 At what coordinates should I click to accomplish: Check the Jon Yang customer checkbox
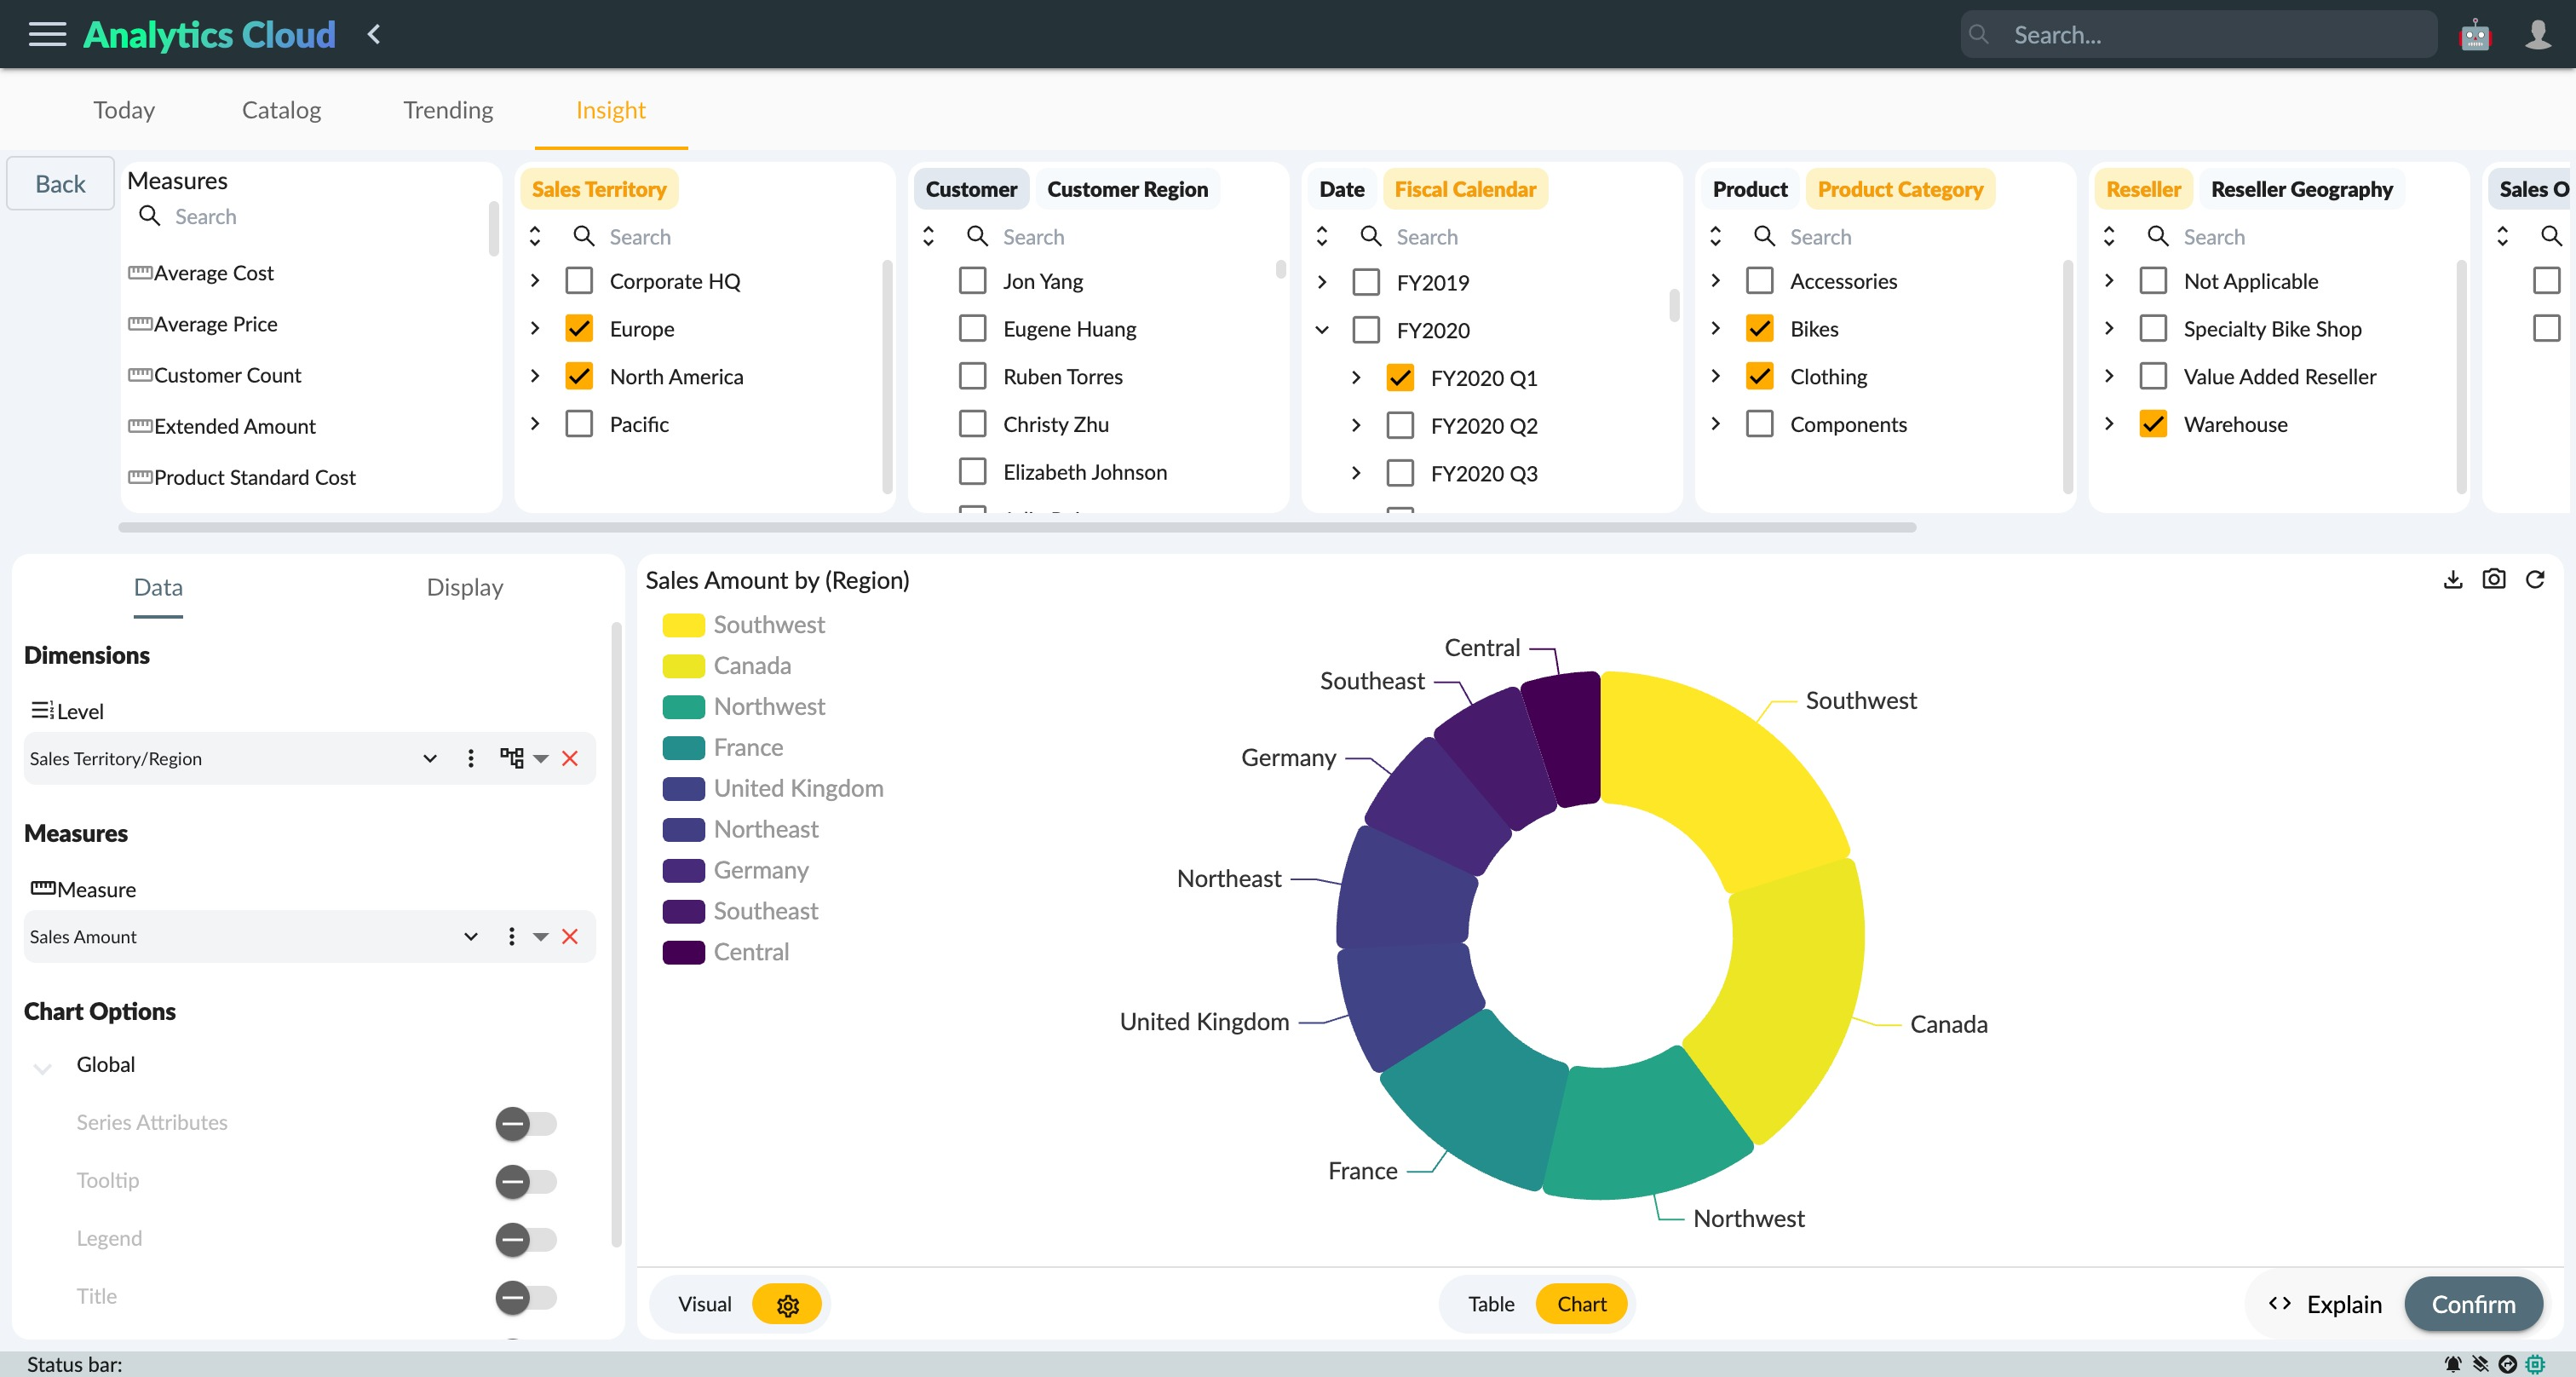(x=972, y=281)
